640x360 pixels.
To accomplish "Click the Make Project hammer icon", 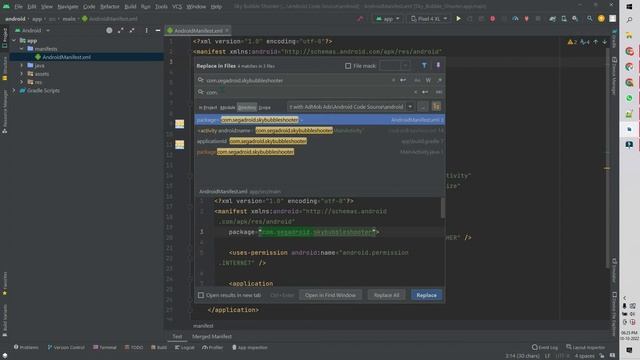I will (360, 19).
